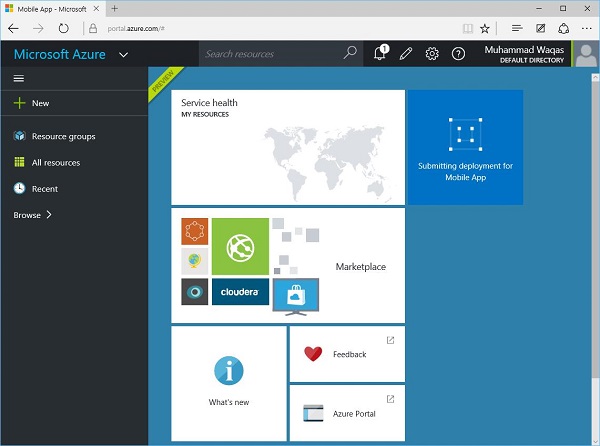Click the Cloudera tile

click(x=240, y=292)
